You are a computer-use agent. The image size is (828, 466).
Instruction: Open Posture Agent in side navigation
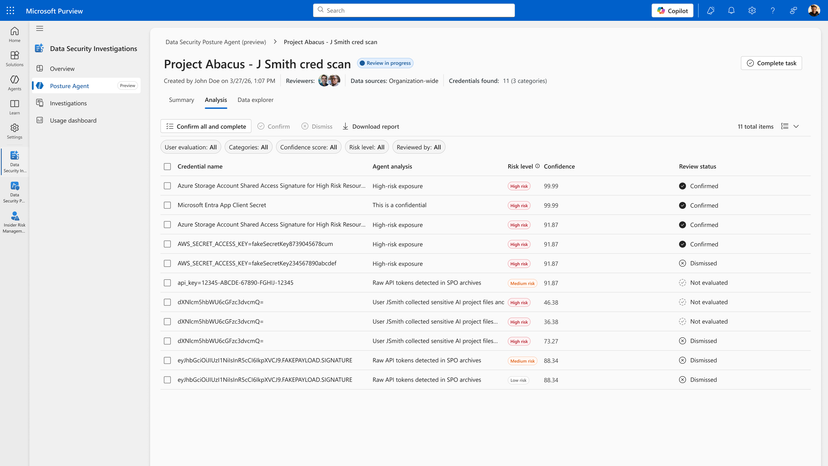click(86, 86)
